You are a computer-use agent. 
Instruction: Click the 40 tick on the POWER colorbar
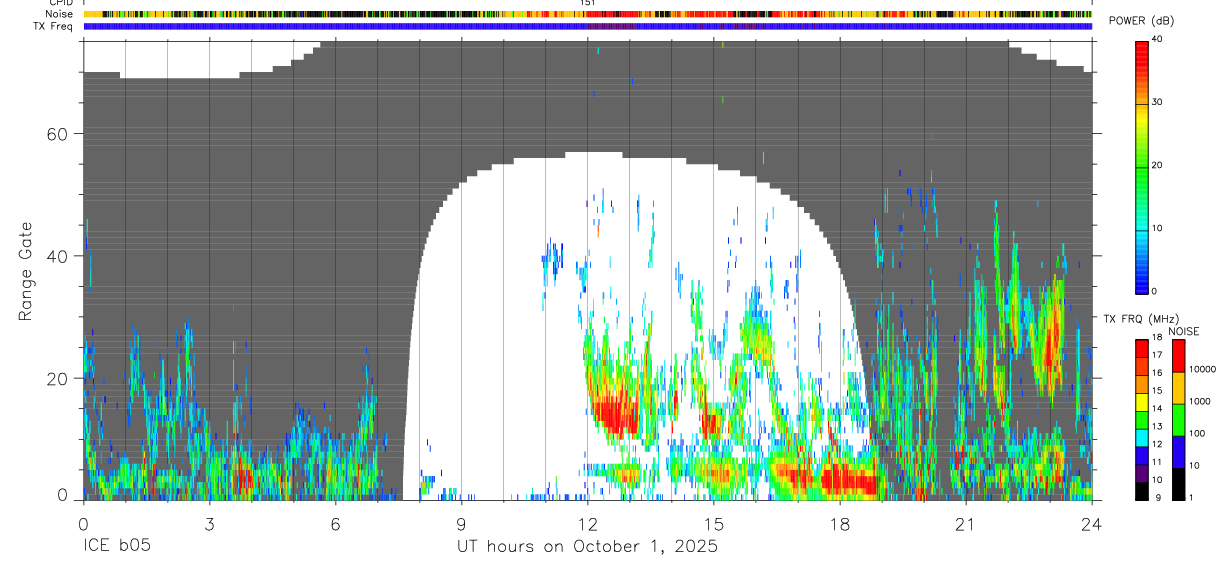click(x=1158, y=39)
